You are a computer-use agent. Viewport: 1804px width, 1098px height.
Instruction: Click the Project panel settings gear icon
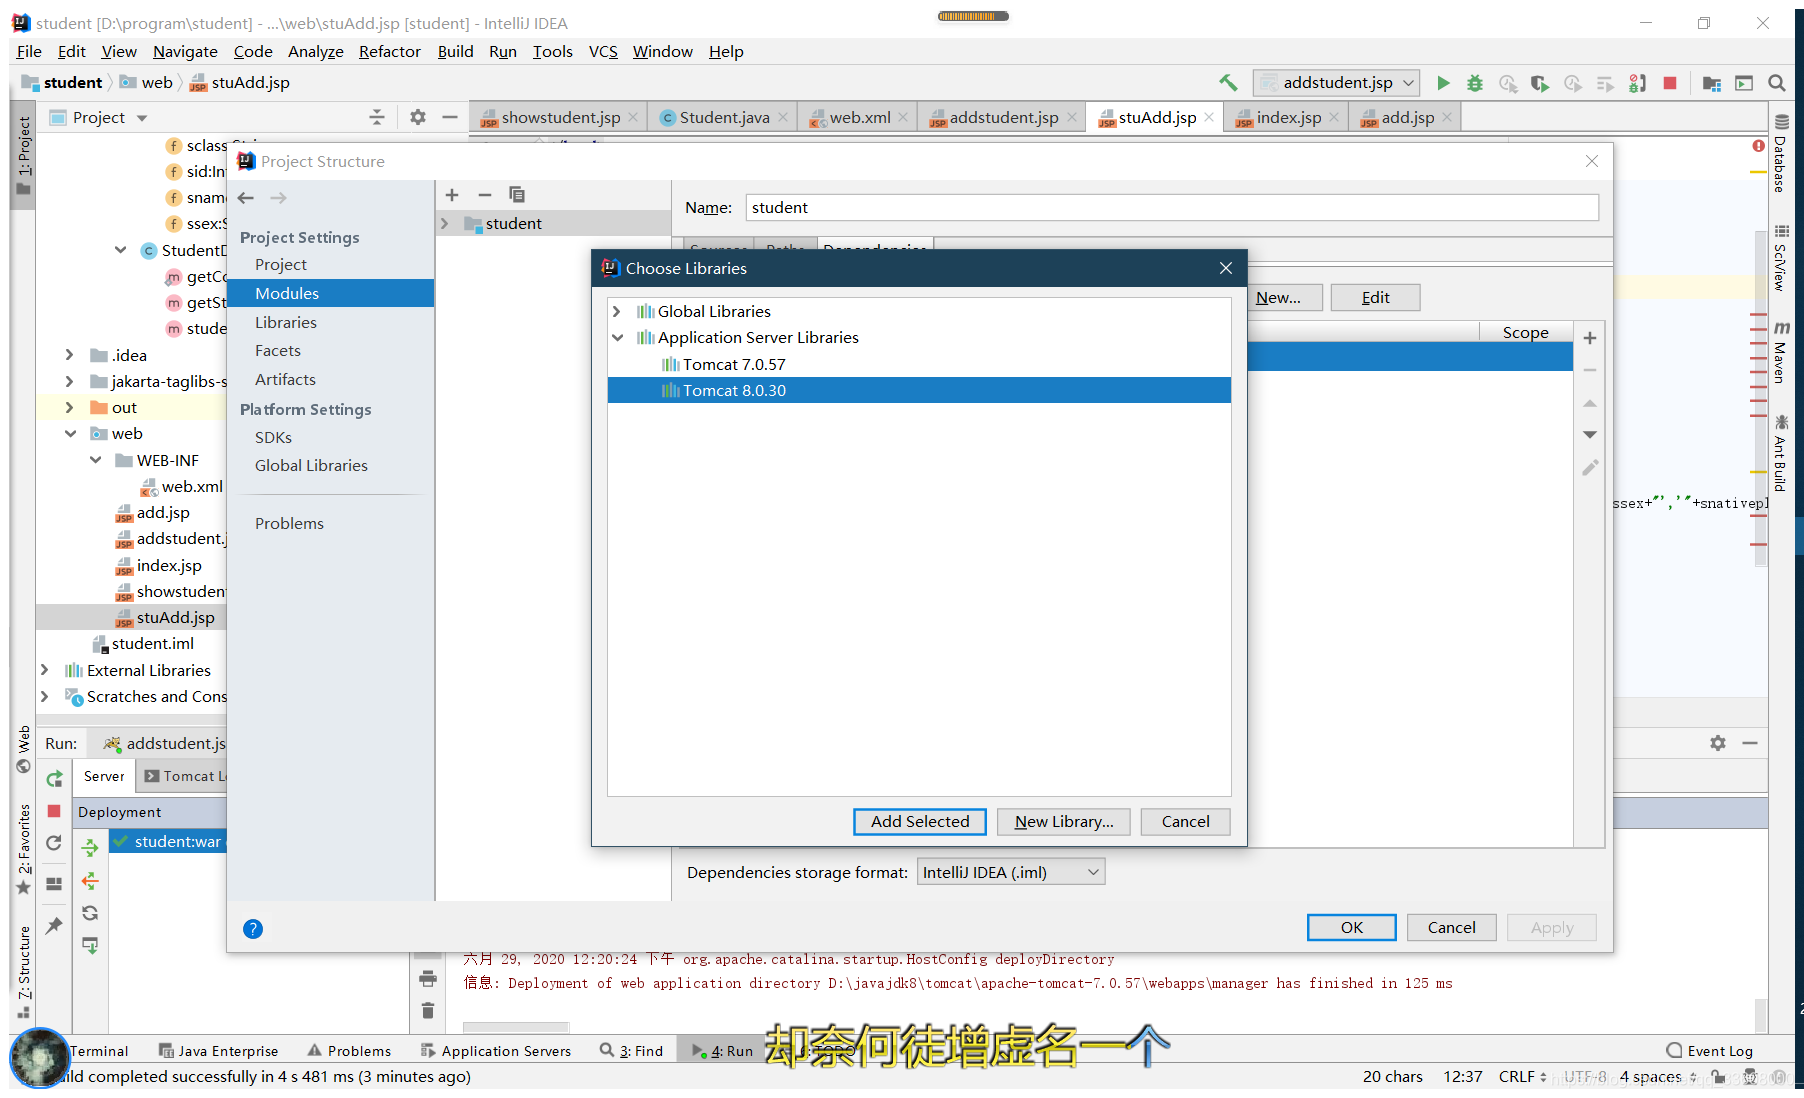418,117
